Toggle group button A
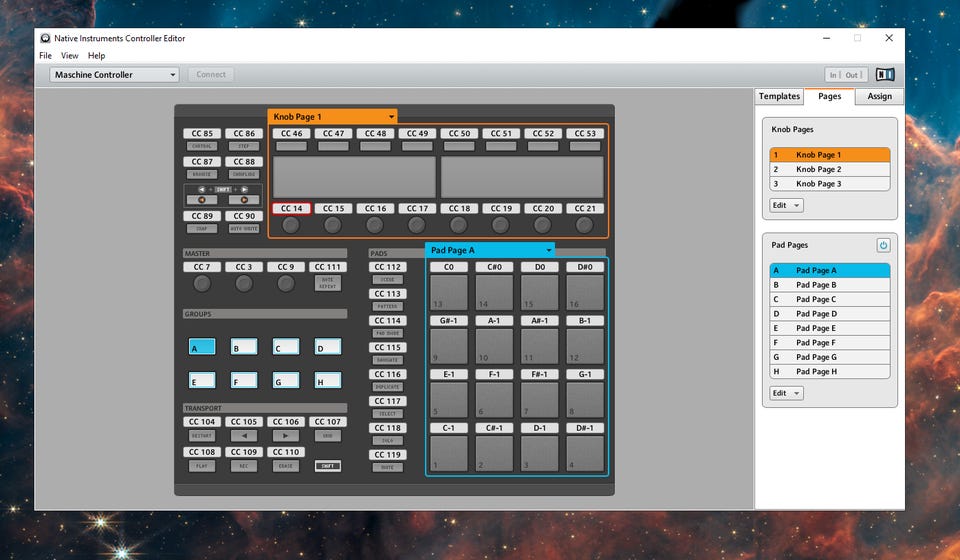Screen dimensions: 960x560 point(202,347)
